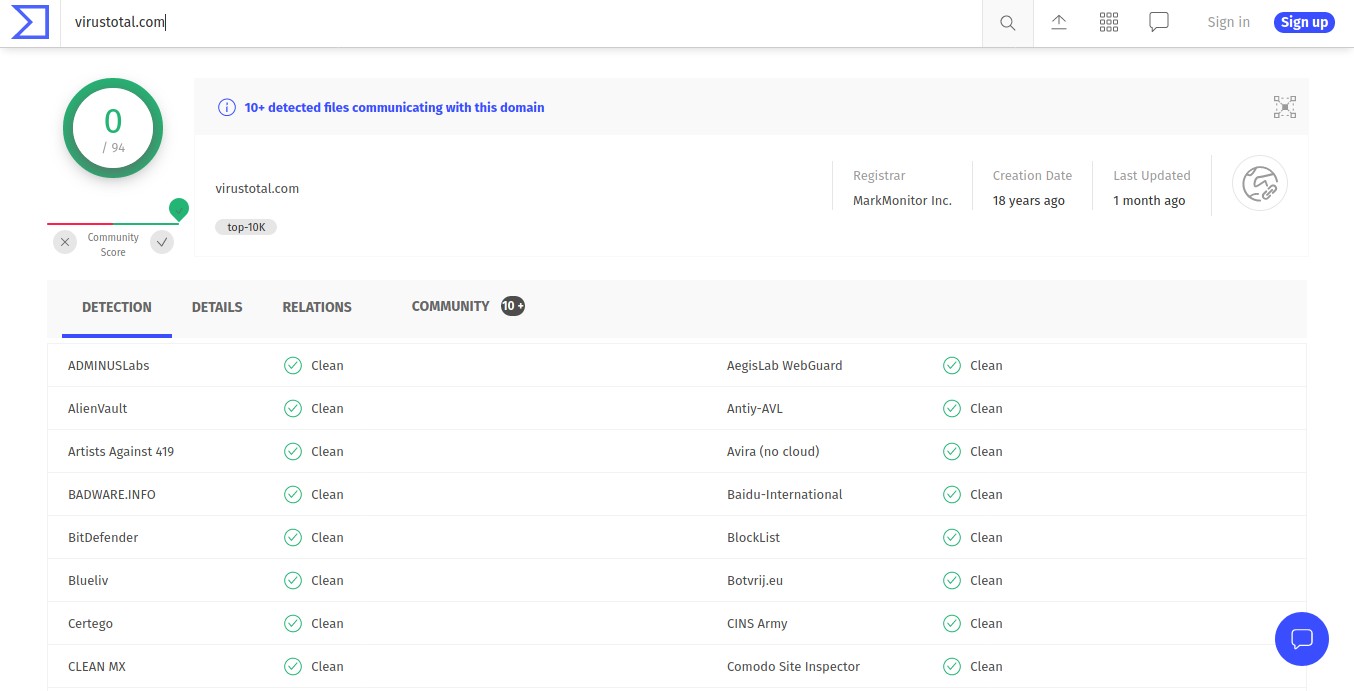This screenshot has height=691, width=1354.
Task: Vote positive with the checkmark community button
Action: coord(162,241)
